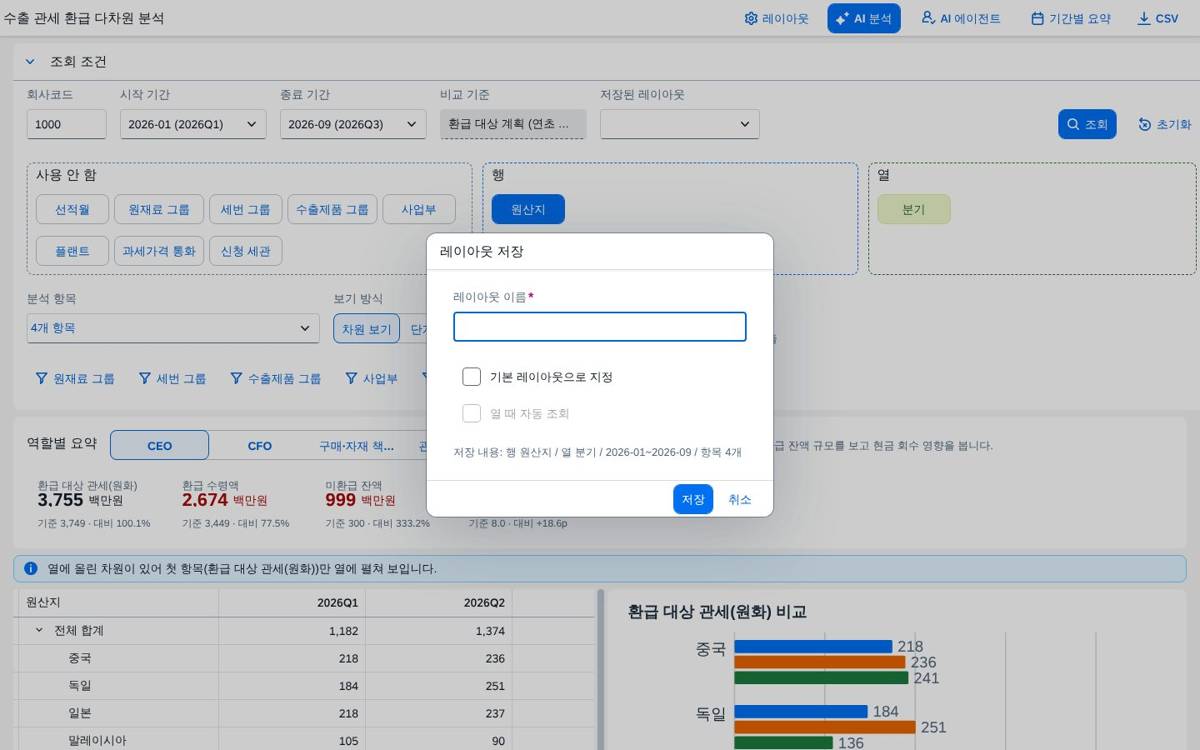Click the 레이아웃 이름 input field
Viewport: 1200px width, 750px height.
pyautogui.click(x=600, y=327)
